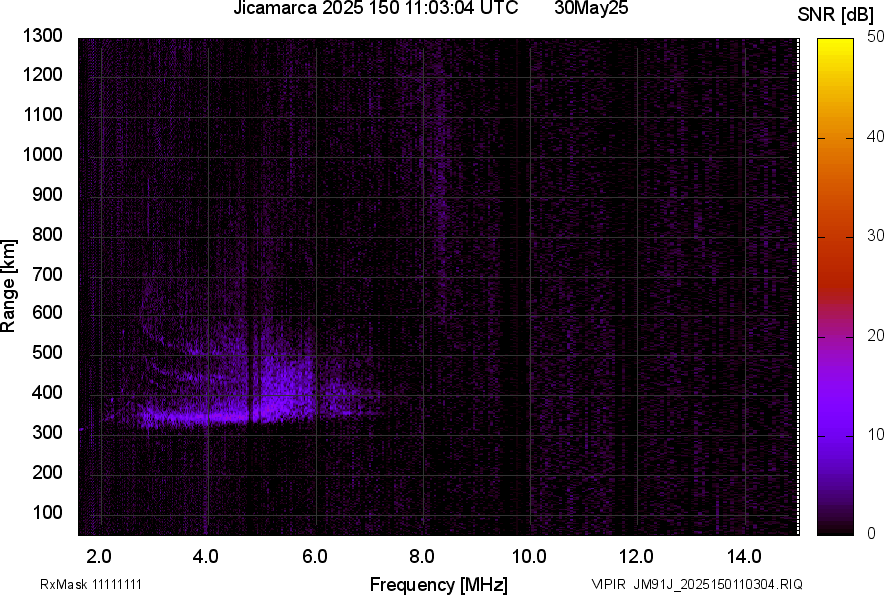The width and height of the screenshot is (884, 595).
Task: Click the 'Frequency [MHz]' axis label
Action: point(439,584)
